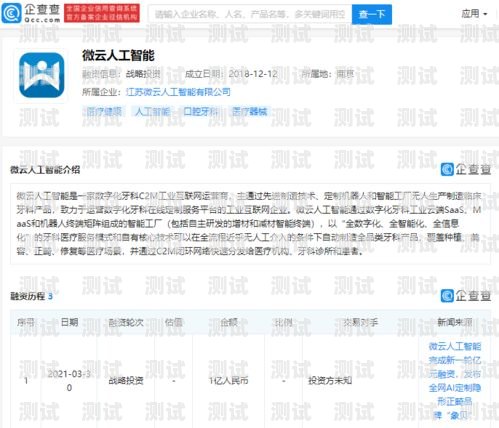Click the 成立日期 2018-12-12 text
Viewport: 499px width, 428px height.
(x=231, y=74)
